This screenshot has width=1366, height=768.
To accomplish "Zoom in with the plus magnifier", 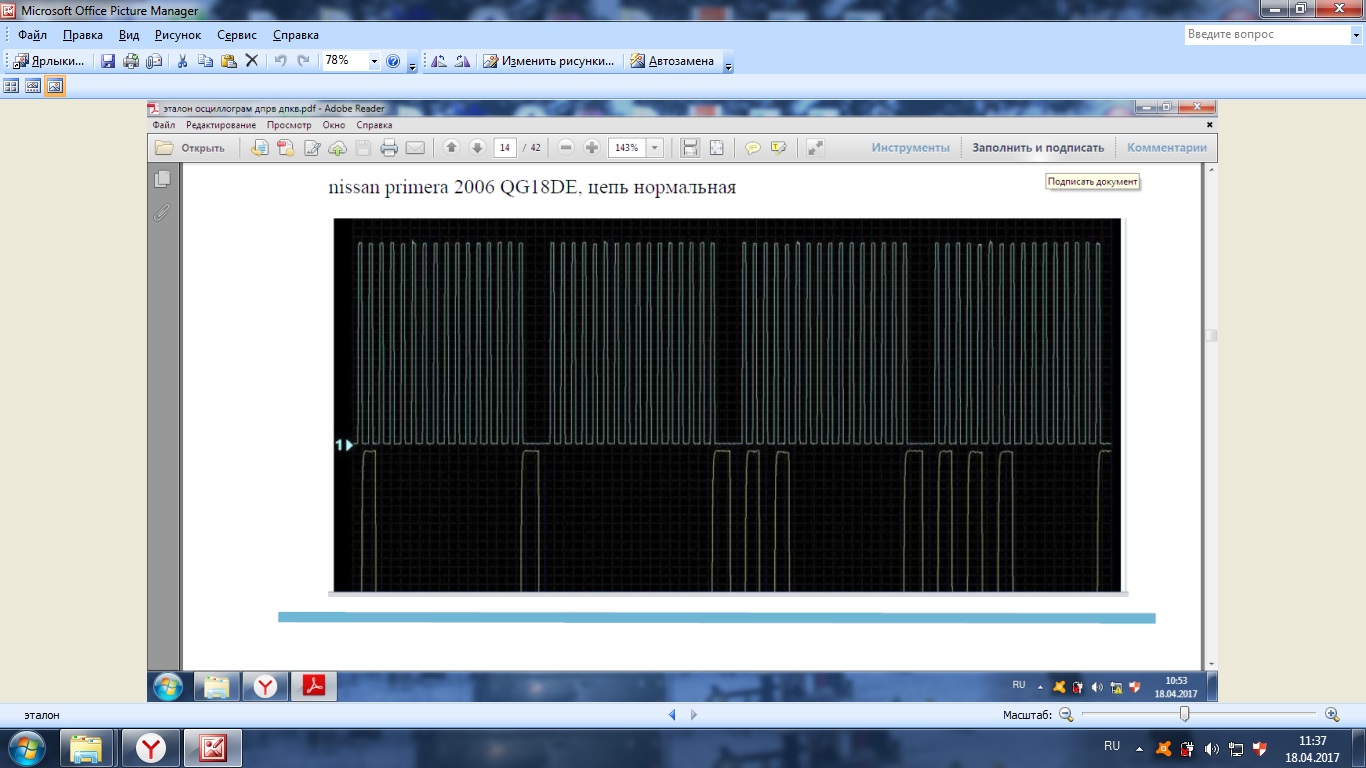I will [1332, 714].
